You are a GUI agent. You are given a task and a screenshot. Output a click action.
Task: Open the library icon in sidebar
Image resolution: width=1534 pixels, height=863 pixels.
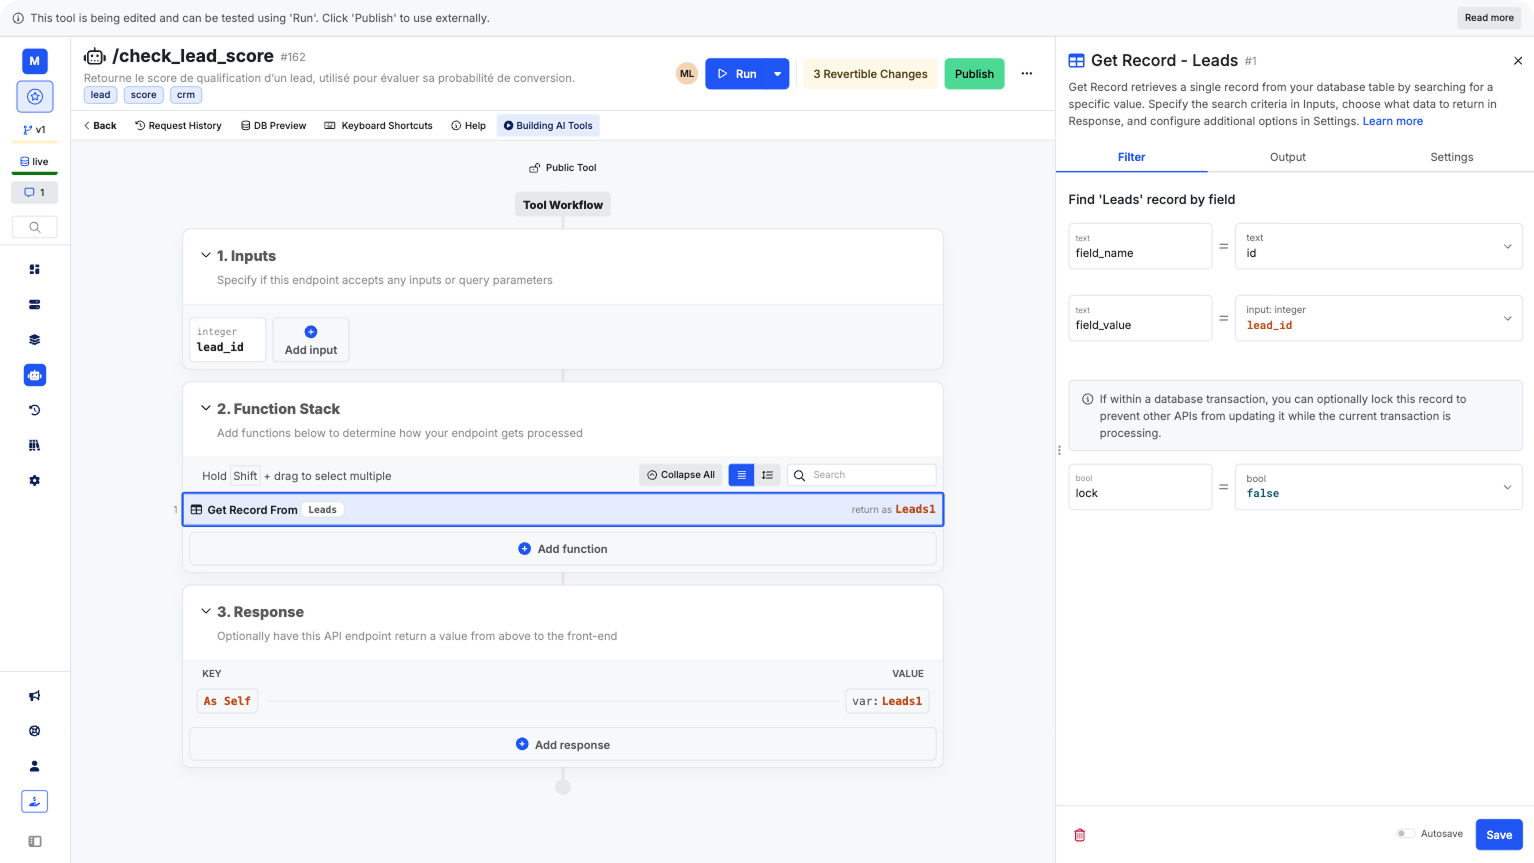pyautogui.click(x=35, y=445)
